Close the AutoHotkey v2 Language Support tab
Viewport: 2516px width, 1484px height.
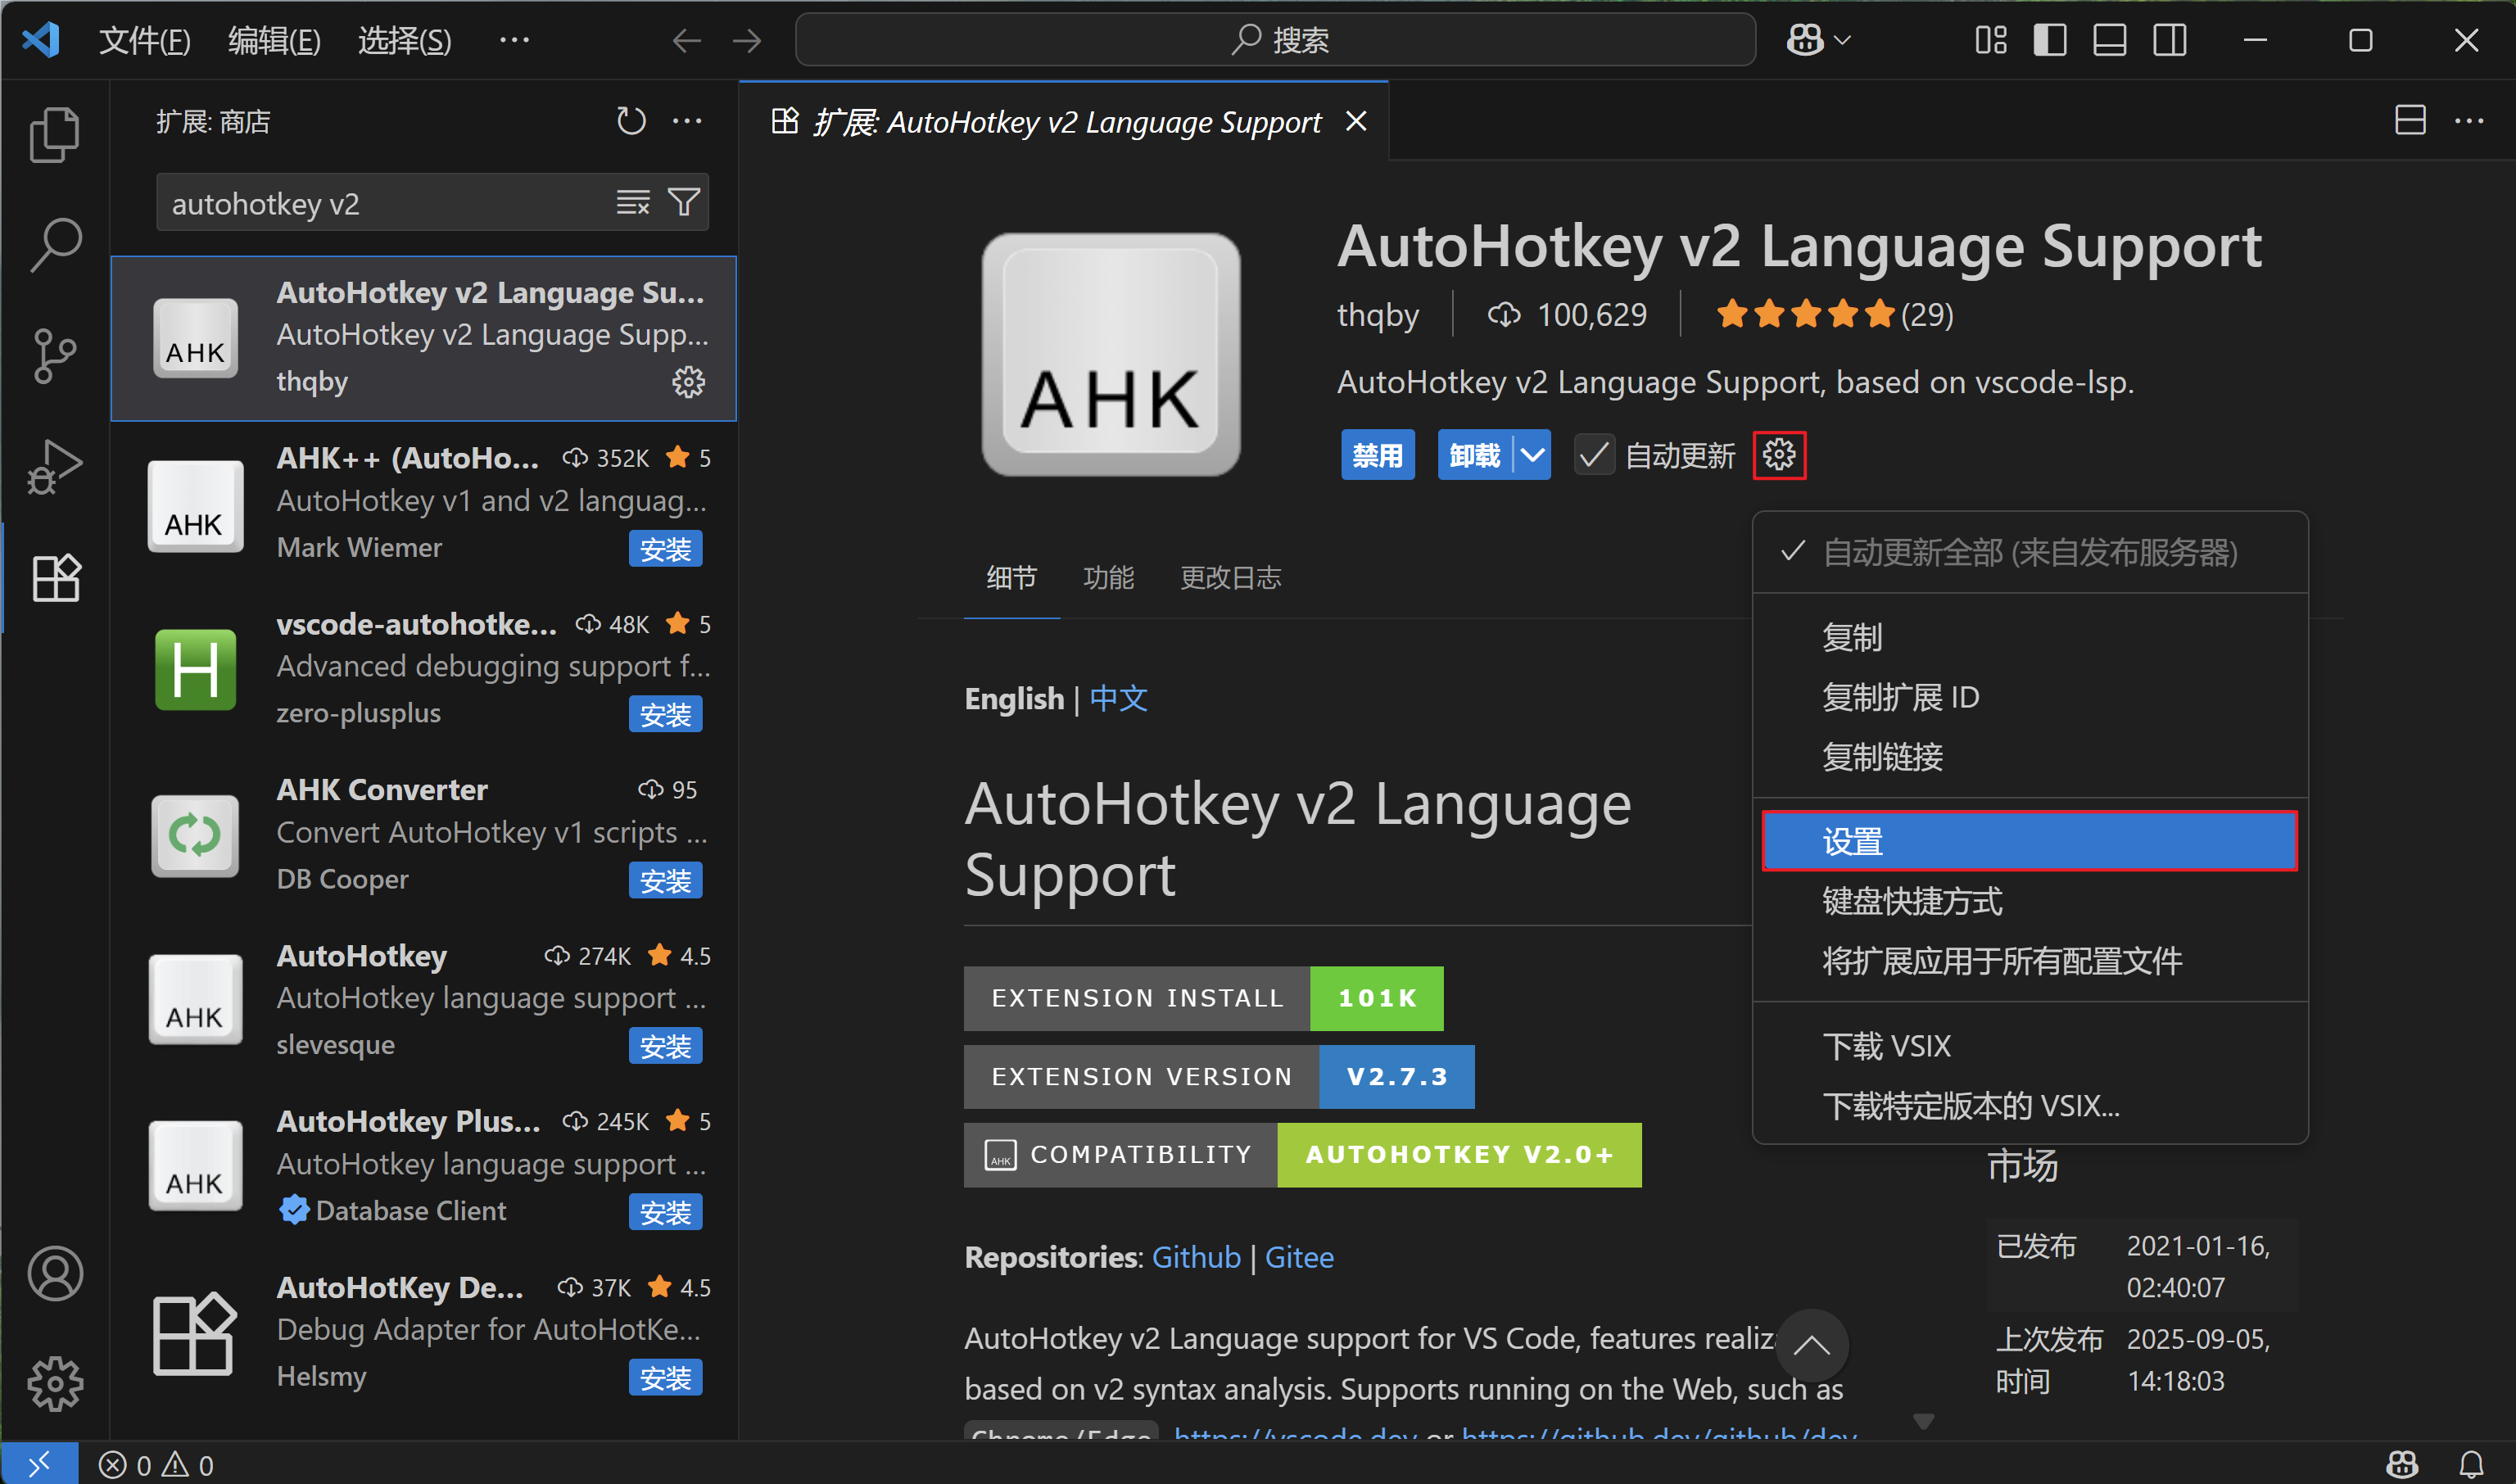tap(1356, 121)
